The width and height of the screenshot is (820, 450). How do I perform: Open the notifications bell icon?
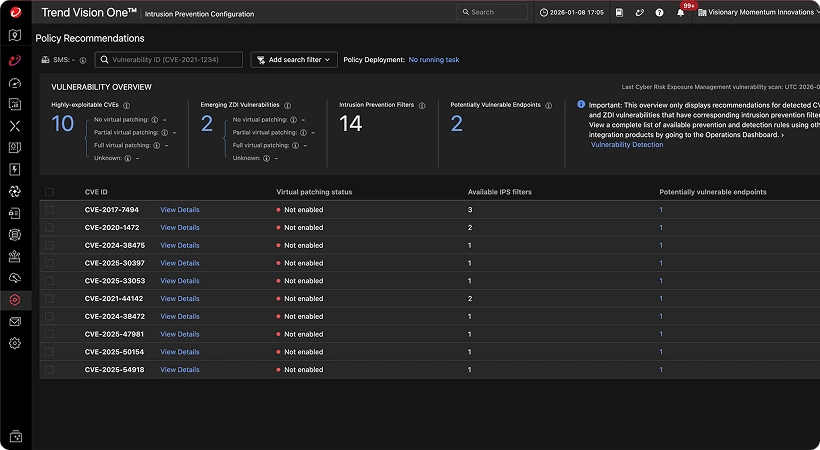click(x=680, y=13)
